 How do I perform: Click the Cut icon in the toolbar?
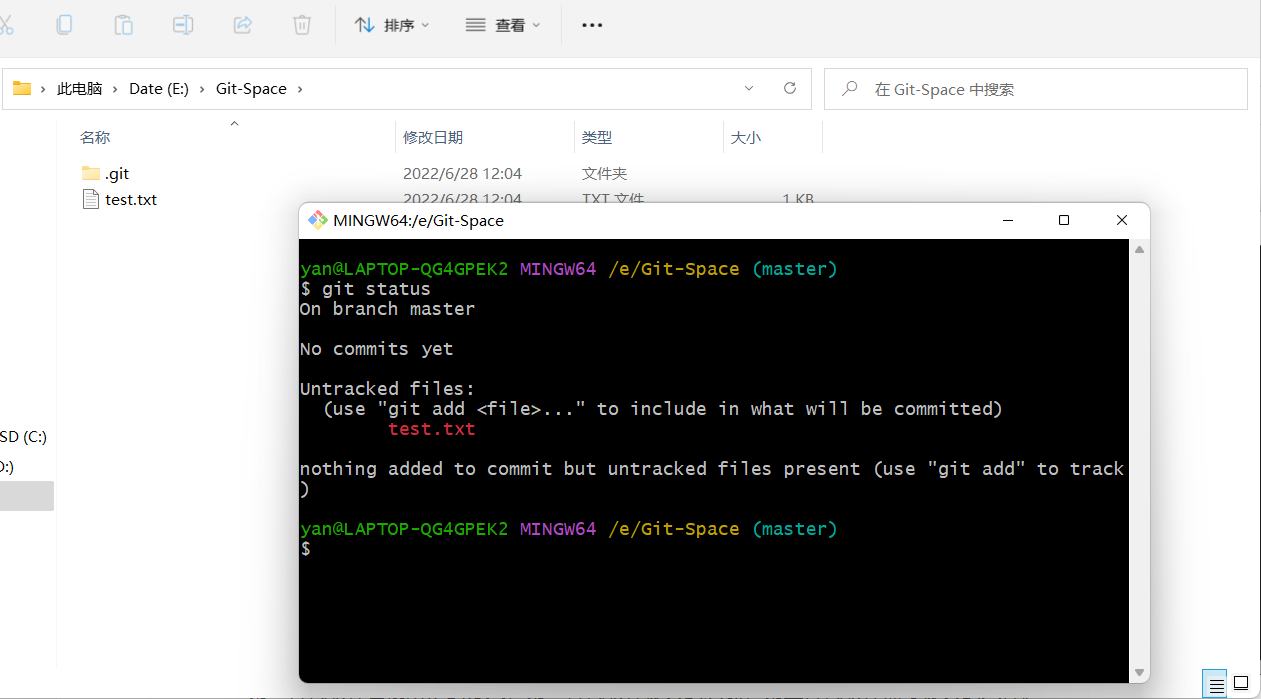point(8,25)
